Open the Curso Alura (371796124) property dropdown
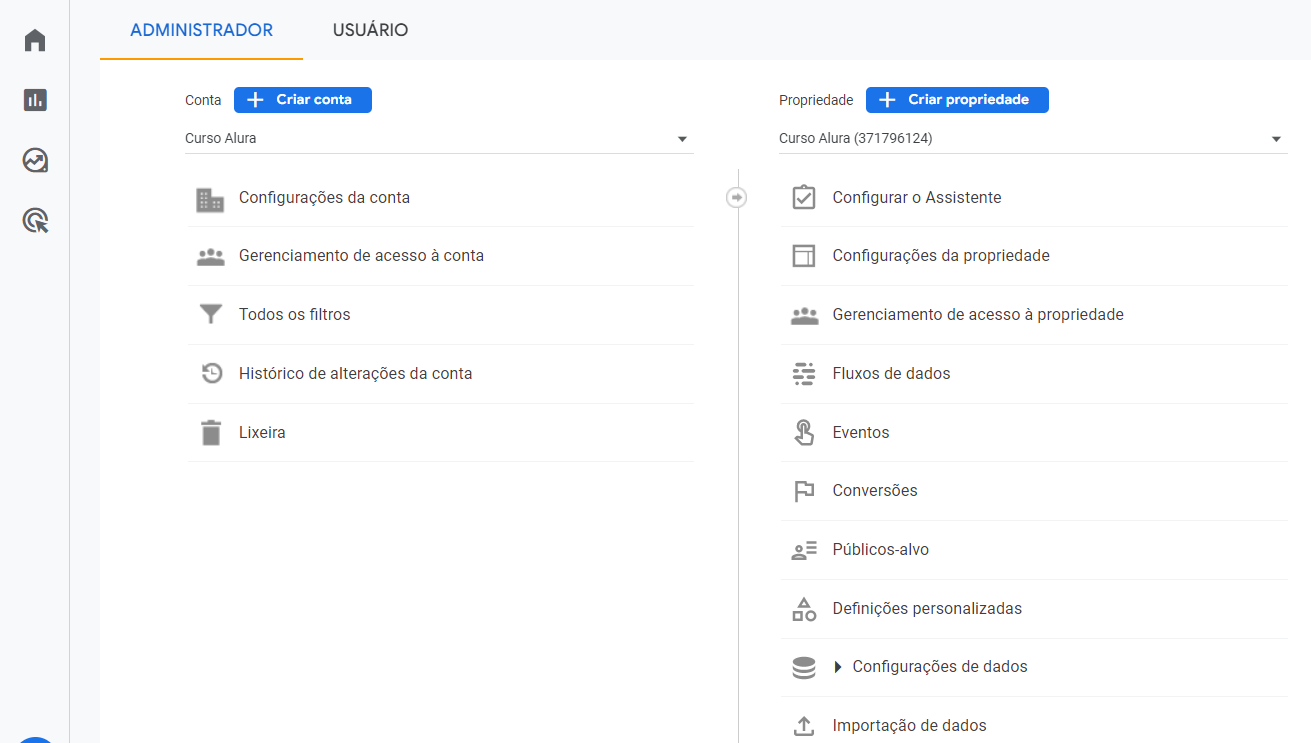Viewport: 1311px width, 743px height. pos(1033,139)
